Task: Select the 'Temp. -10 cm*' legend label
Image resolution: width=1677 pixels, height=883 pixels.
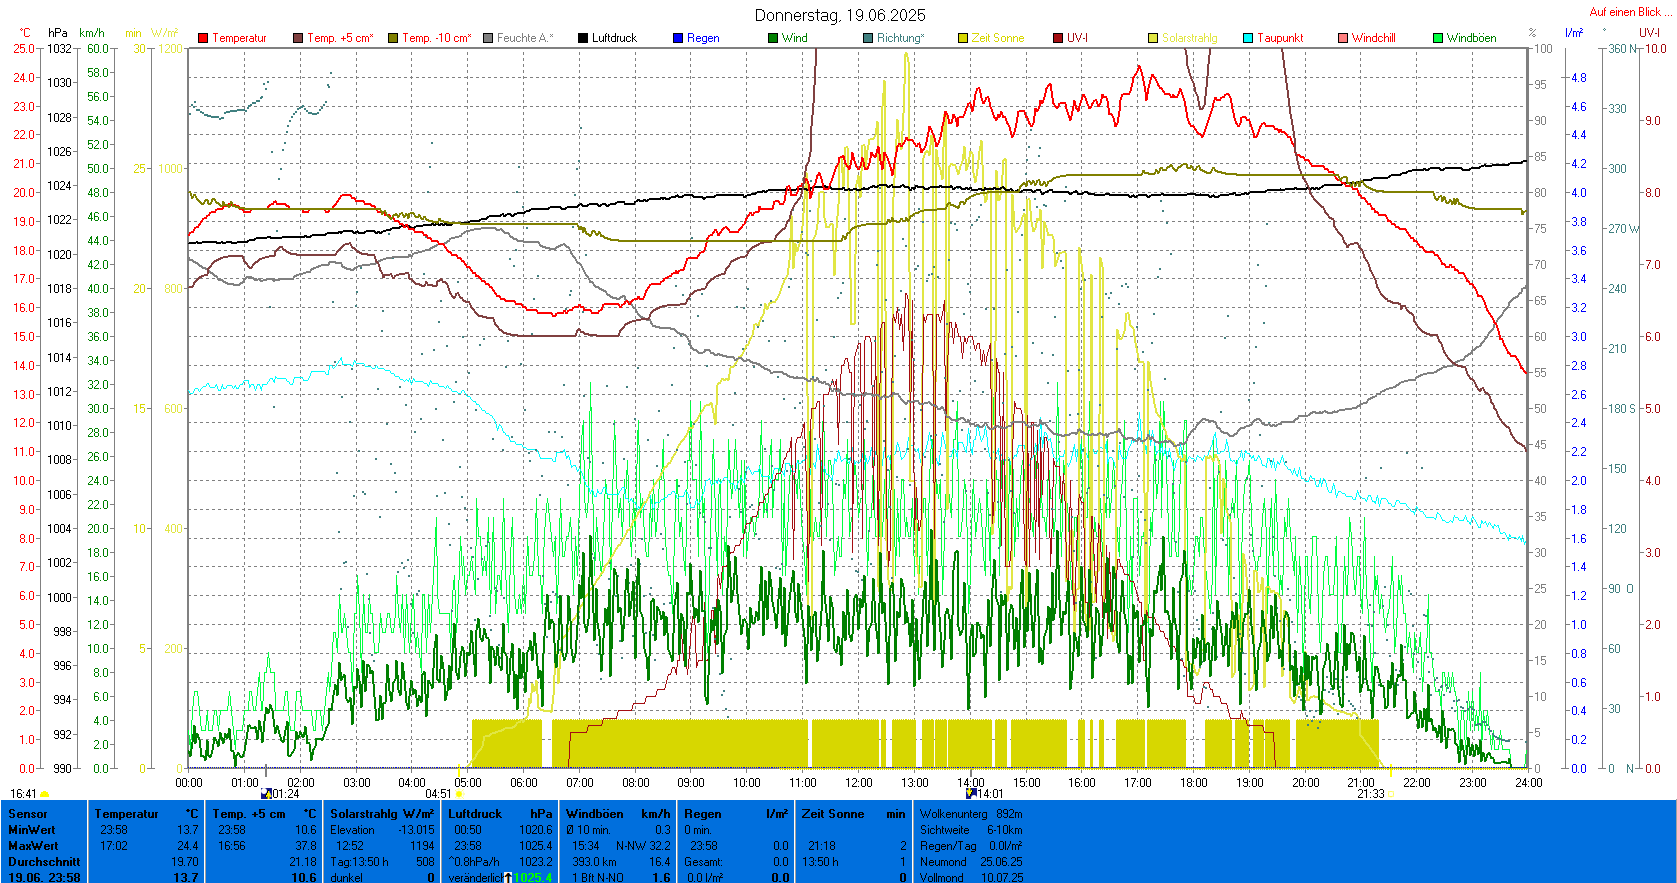Action: [437, 38]
